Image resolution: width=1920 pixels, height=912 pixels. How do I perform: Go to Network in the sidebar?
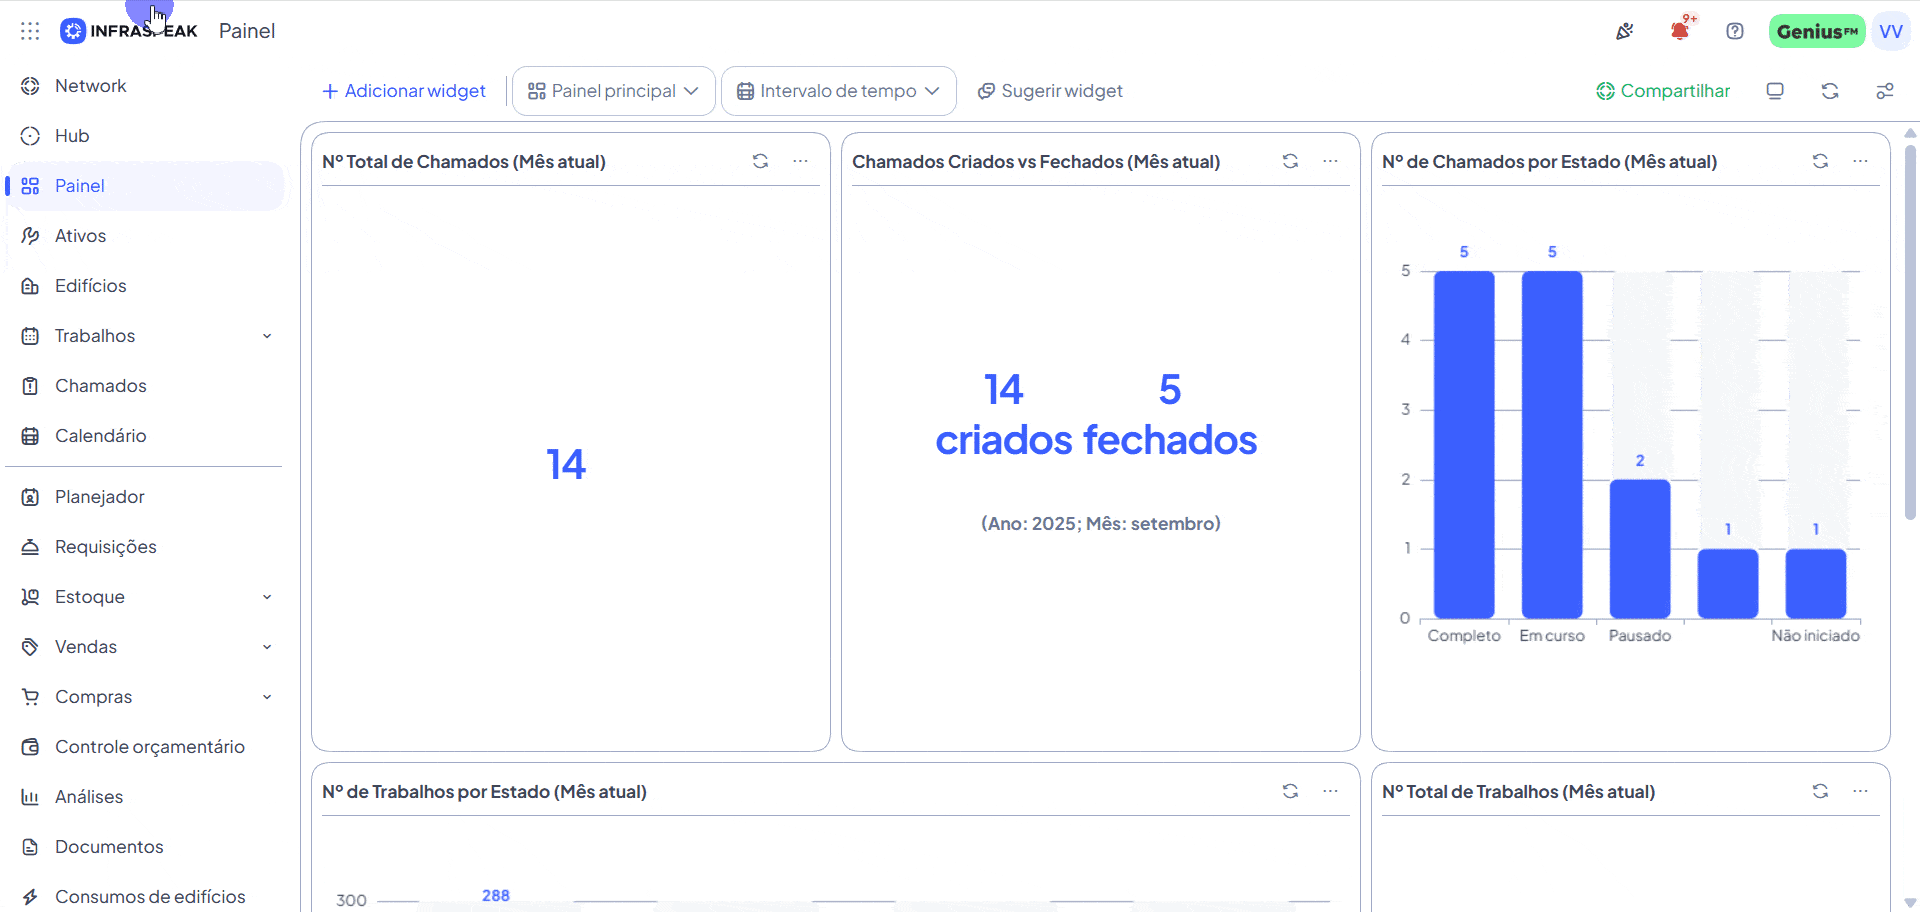(146, 86)
